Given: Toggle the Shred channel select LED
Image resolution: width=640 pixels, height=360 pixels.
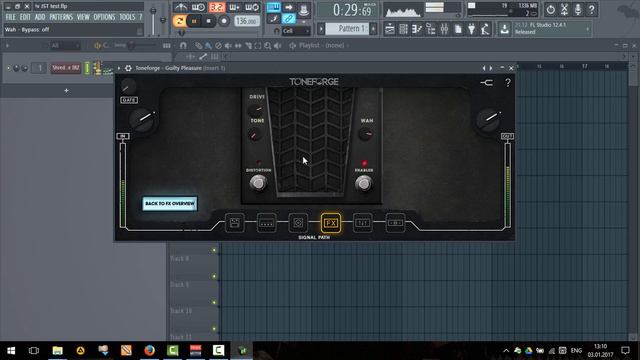Looking at the screenshot, I should (x=87, y=68).
